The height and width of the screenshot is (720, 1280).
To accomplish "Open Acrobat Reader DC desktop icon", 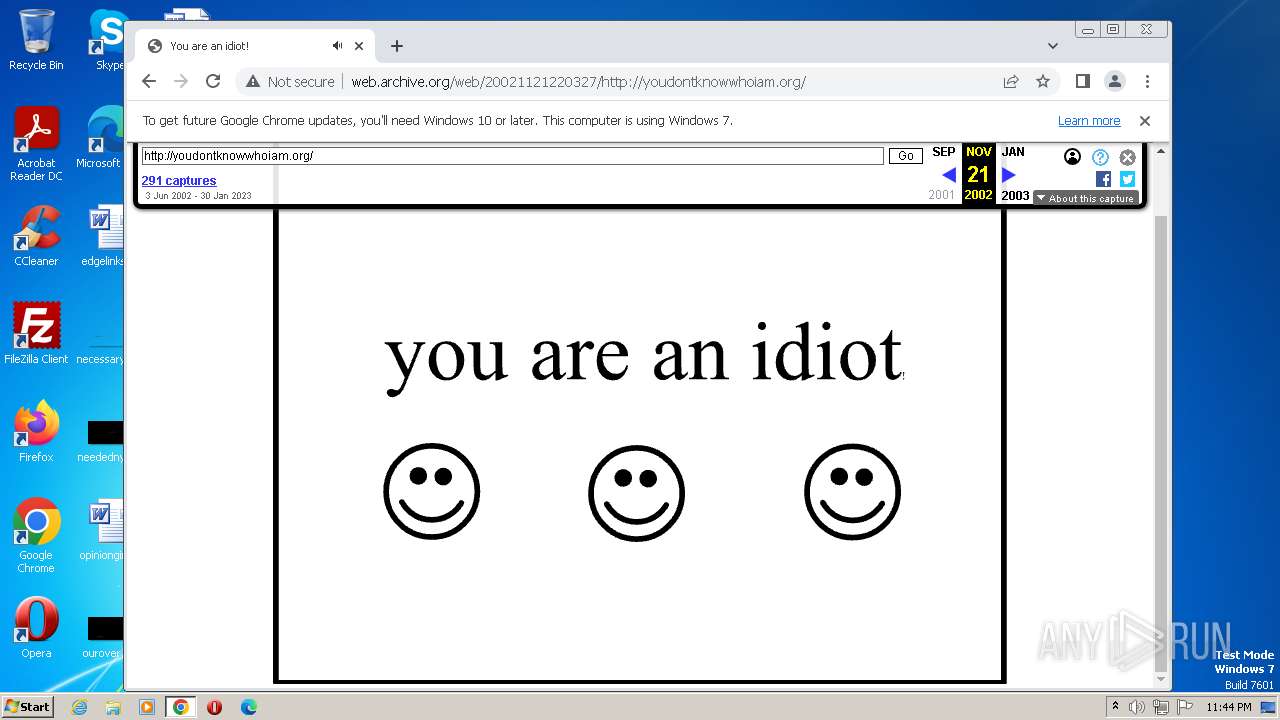I will coord(36,144).
